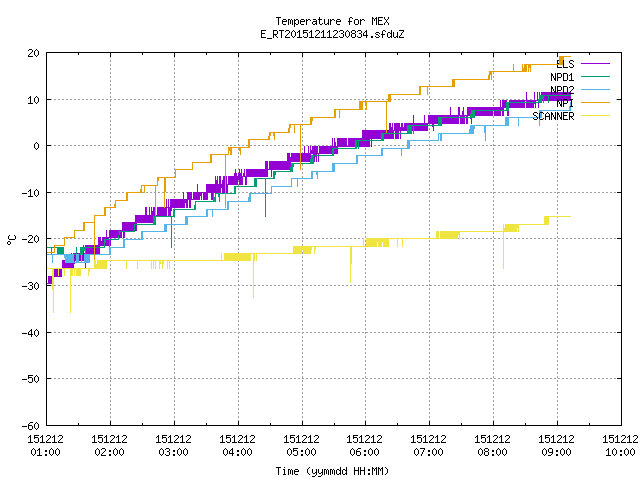
Task: Click the x-axis tick label 151212 04:00
Action: [238, 446]
